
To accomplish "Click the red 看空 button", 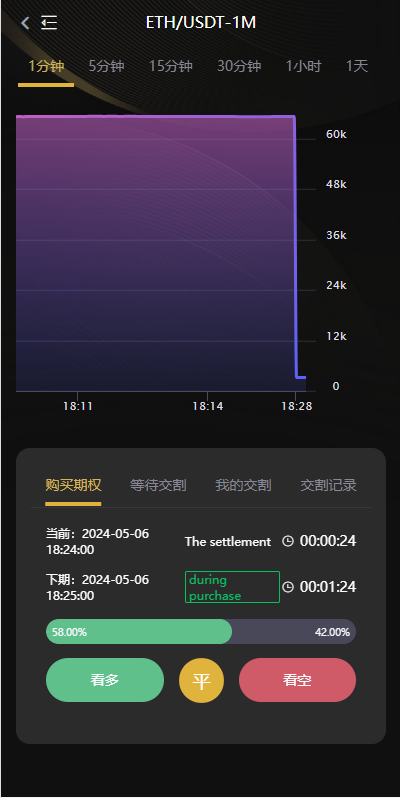I will (297, 680).
